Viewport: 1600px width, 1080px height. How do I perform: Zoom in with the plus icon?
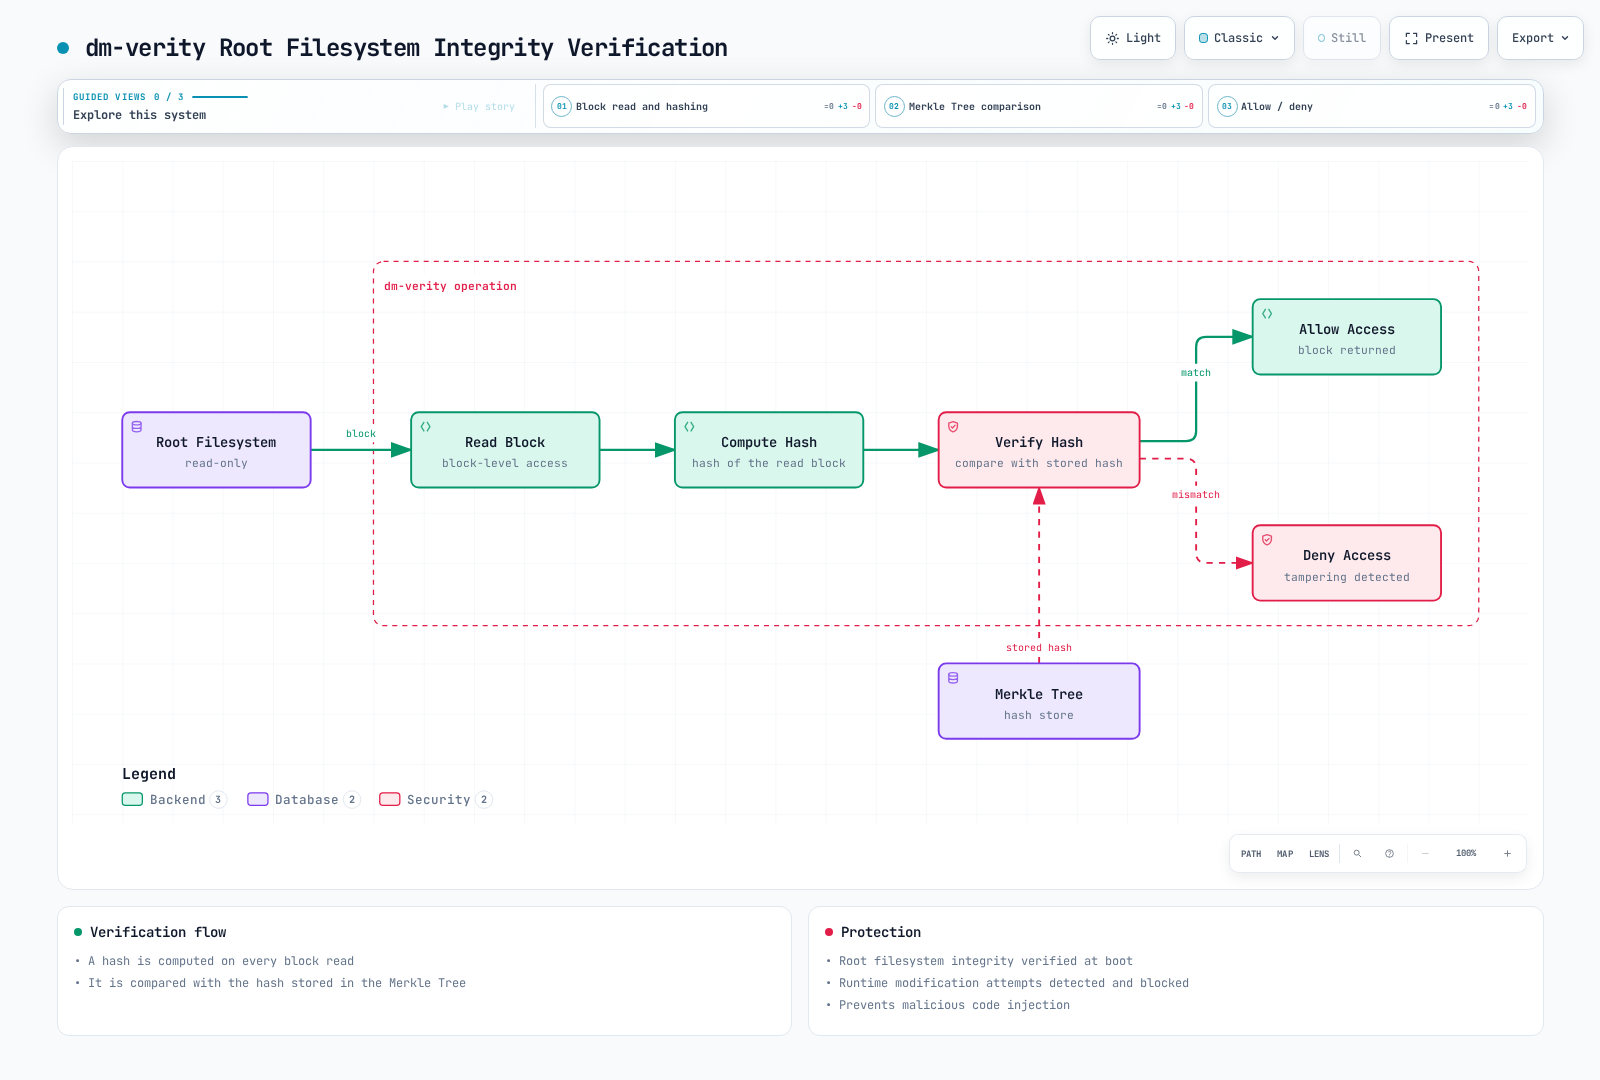(x=1507, y=854)
